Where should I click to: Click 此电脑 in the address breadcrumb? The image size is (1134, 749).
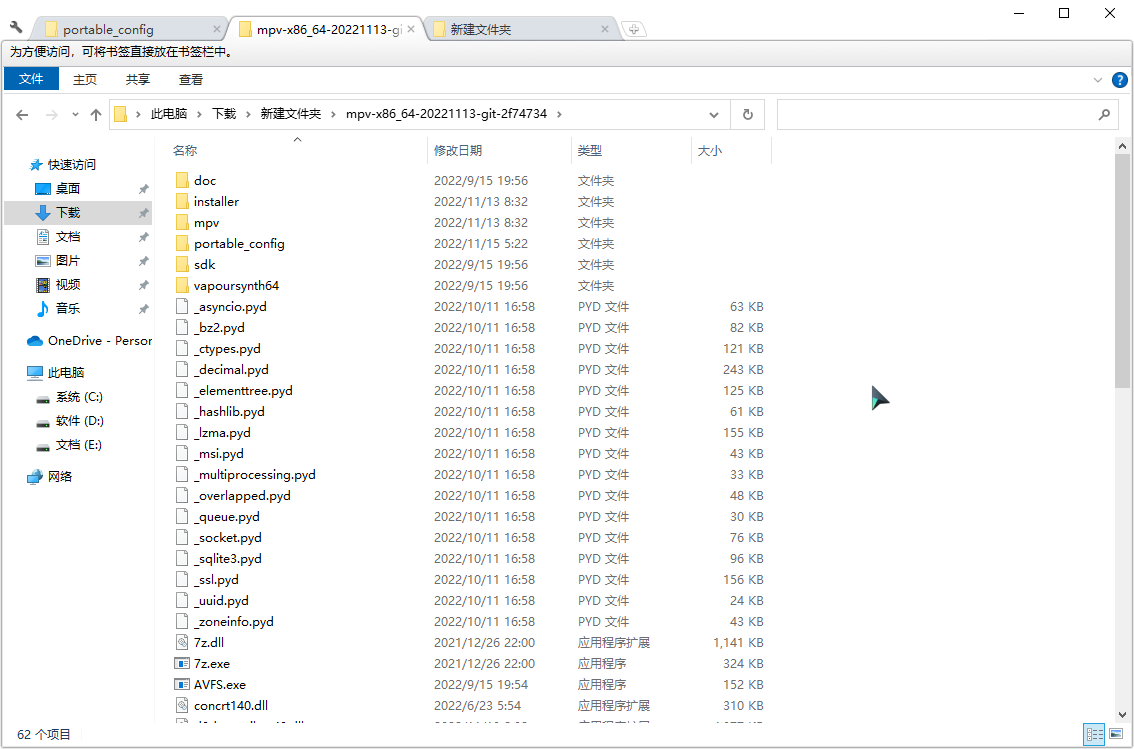[x=169, y=114]
